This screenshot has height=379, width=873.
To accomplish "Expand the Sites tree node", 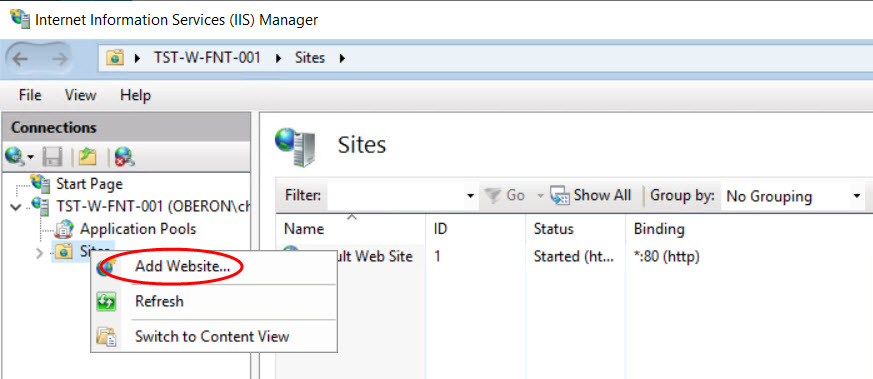I will [x=39, y=253].
